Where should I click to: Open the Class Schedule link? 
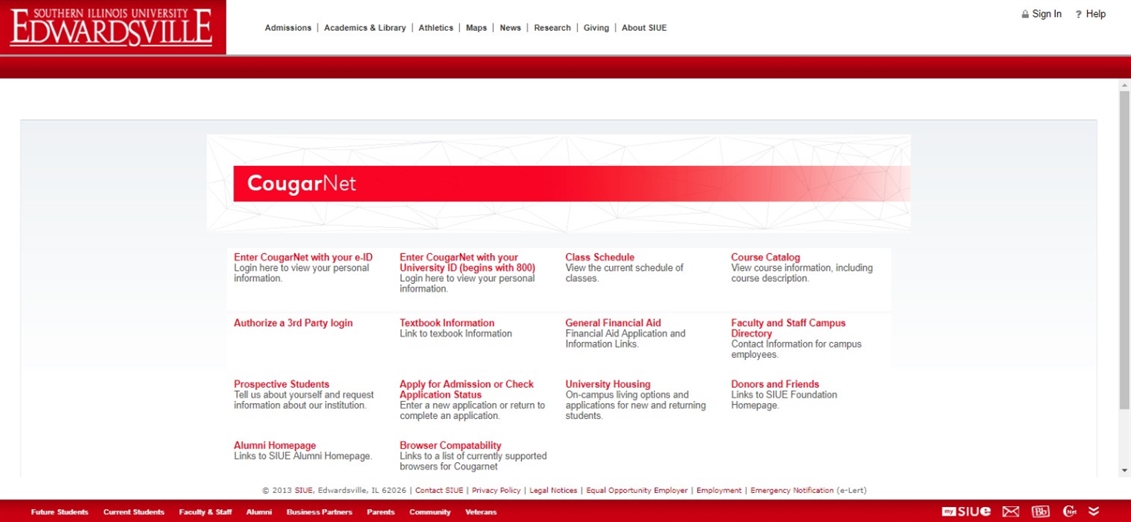click(x=599, y=257)
